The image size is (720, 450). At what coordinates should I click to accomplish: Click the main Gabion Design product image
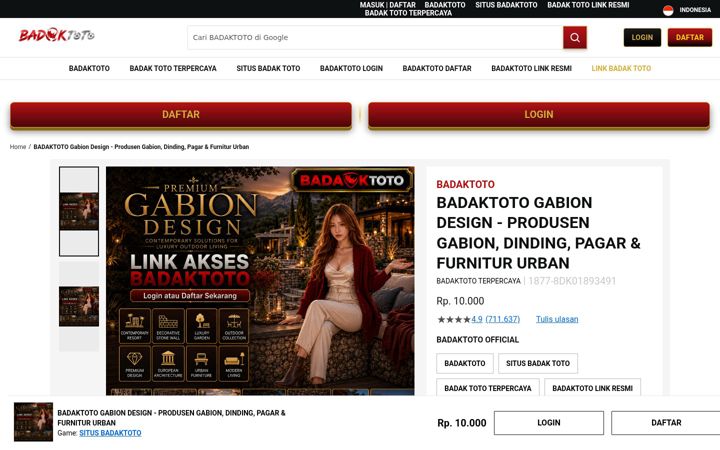(x=260, y=281)
